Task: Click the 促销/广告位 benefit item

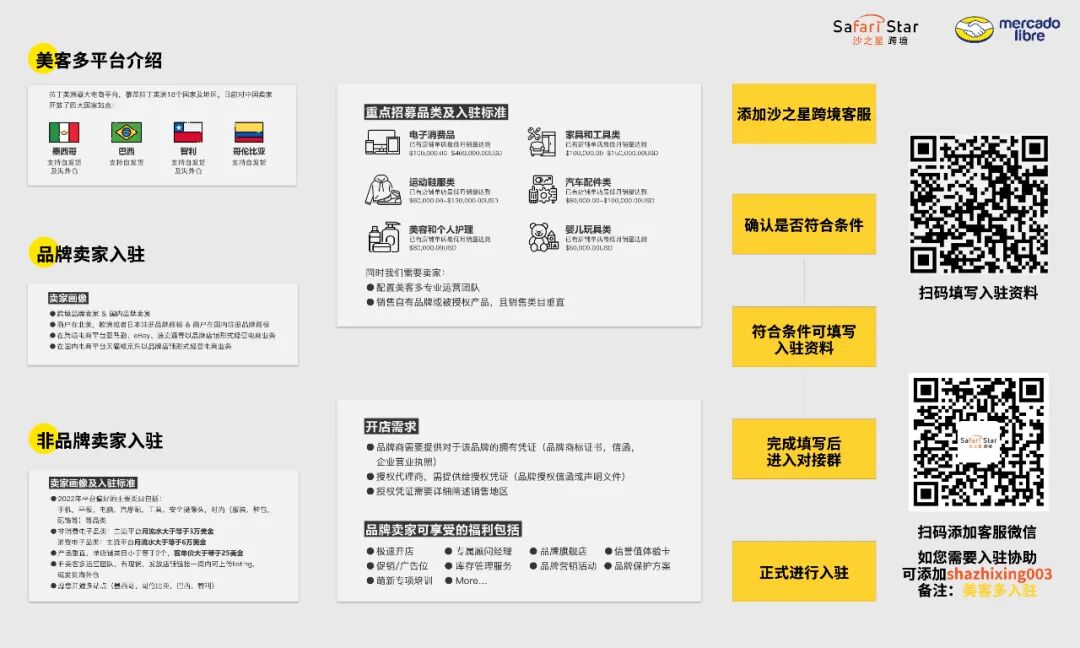Action: tap(397, 566)
